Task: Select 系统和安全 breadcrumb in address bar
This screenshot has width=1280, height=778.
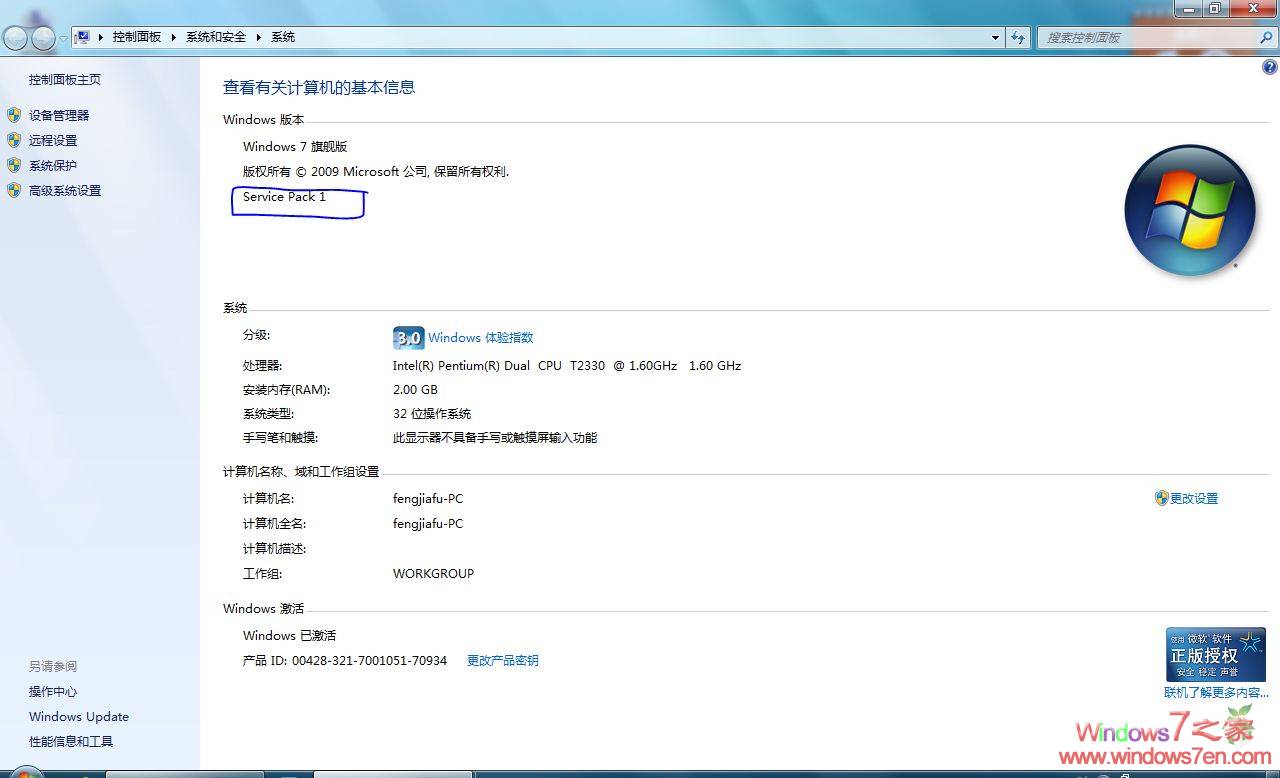Action: coord(216,37)
